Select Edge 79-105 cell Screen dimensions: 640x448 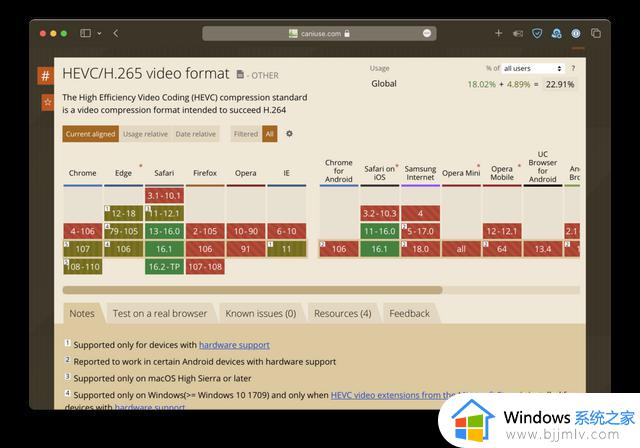pyautogui.click(x=123, y=231)
